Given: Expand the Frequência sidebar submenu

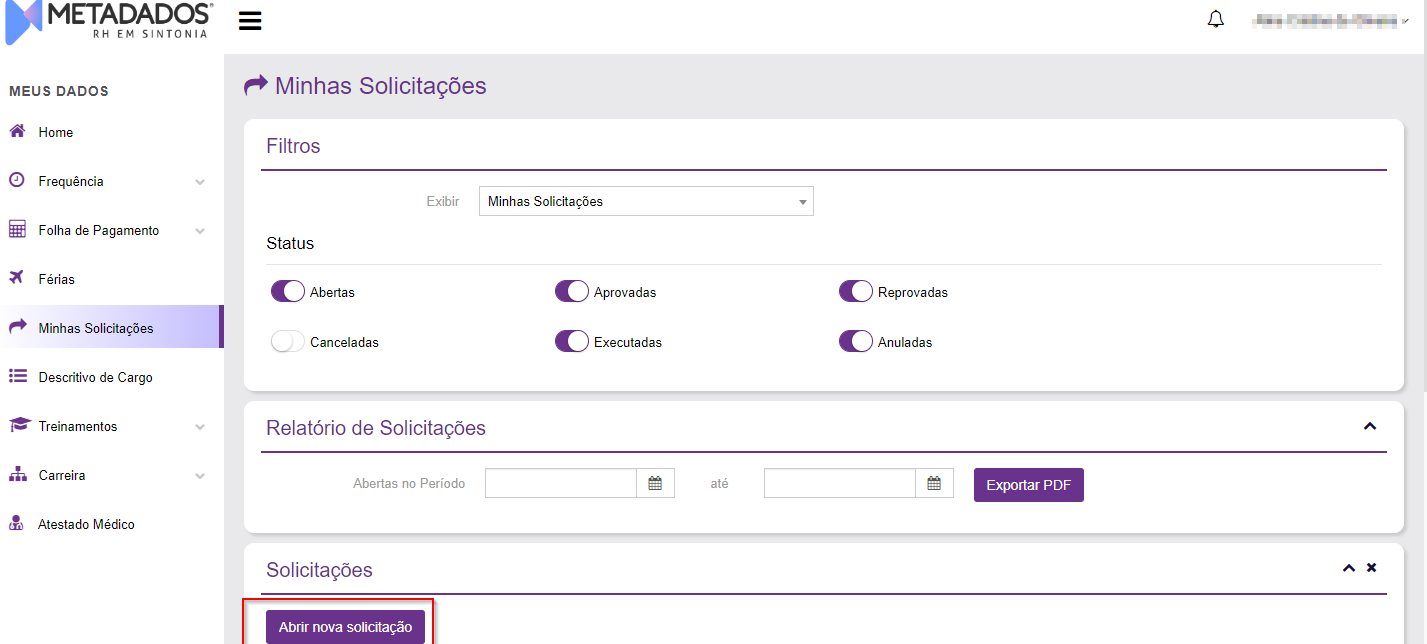Looking at the screenshot, I should pos(200,182).
